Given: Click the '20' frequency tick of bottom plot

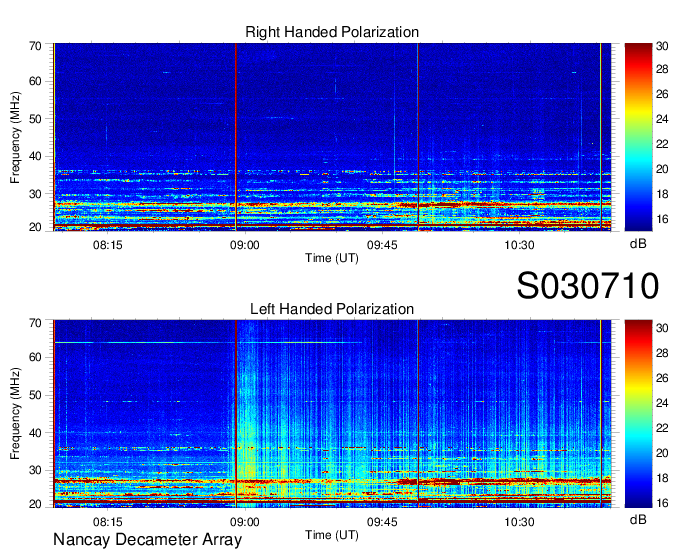Looking at the screenshot, I should 36,504.
